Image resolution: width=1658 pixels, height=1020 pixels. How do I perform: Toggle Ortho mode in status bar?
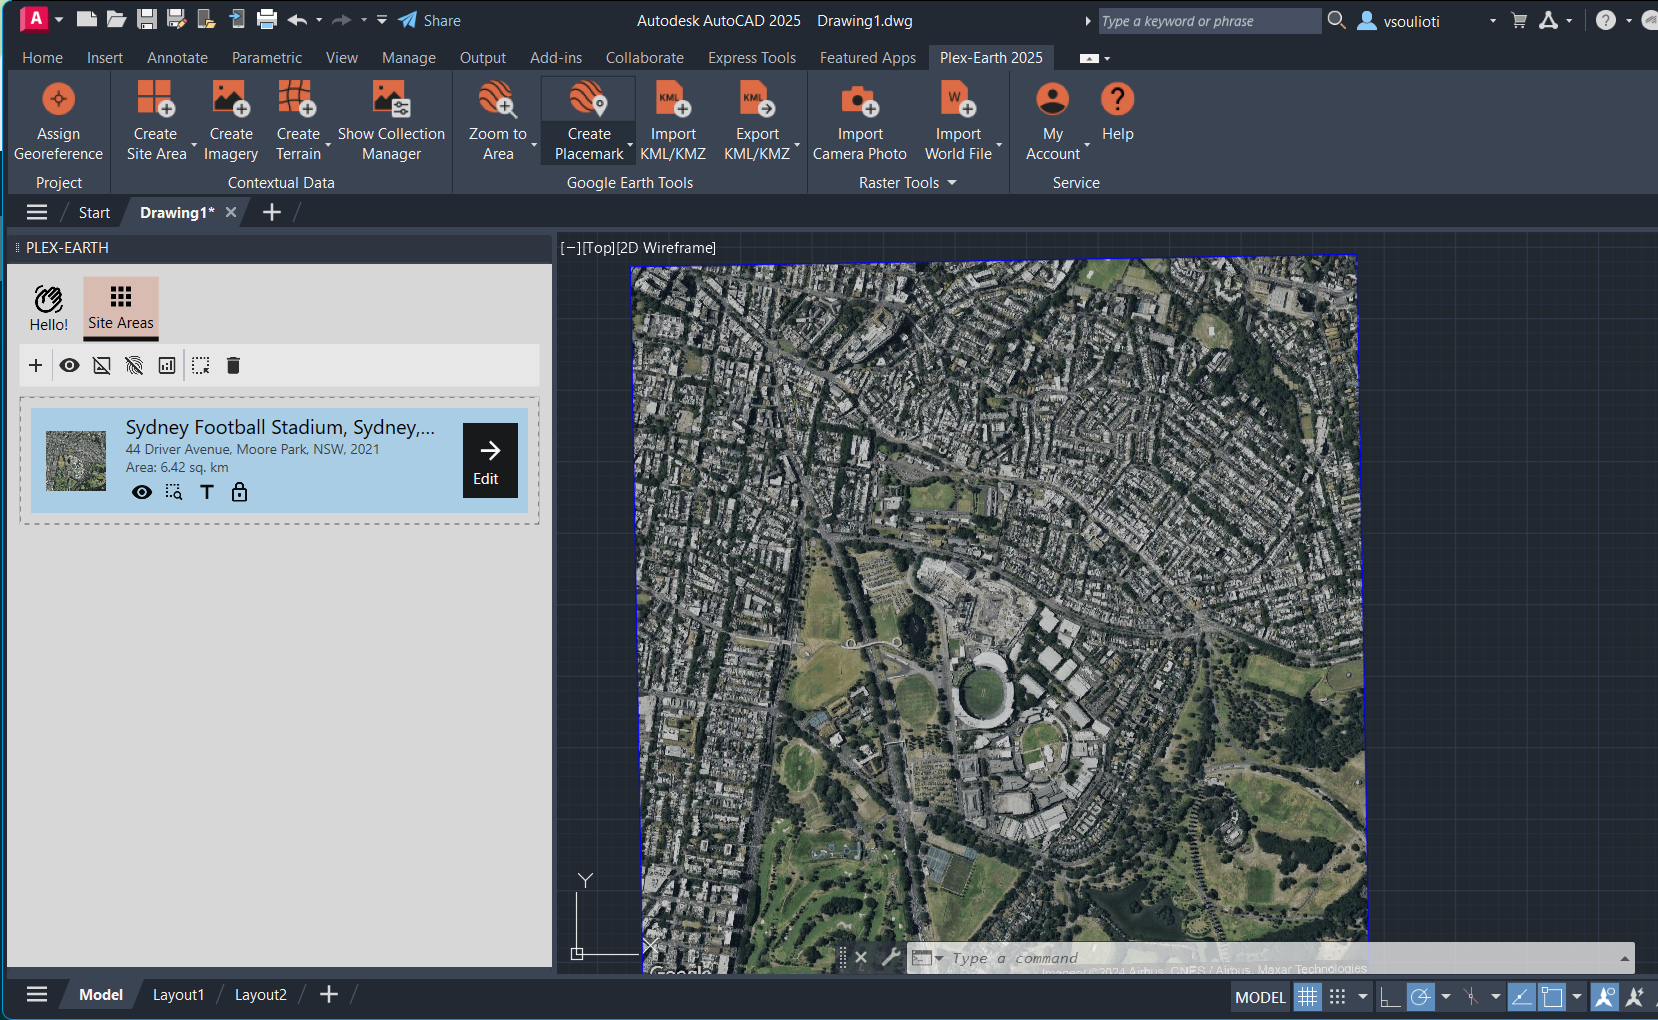pyautogui.click(x=1389, y=997)
